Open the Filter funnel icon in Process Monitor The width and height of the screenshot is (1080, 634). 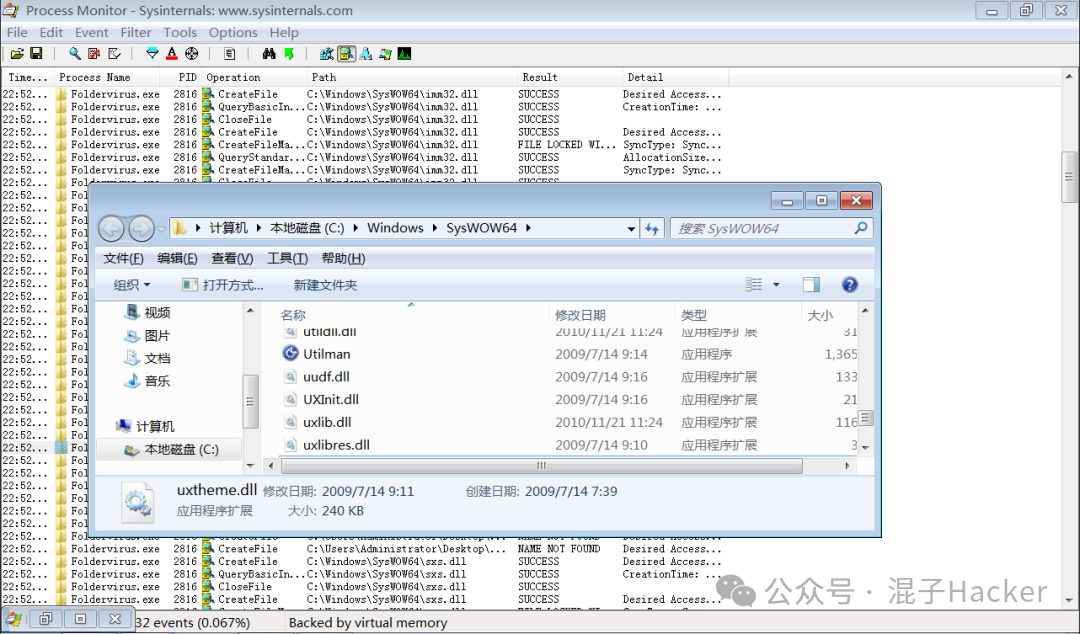(152, 53)
